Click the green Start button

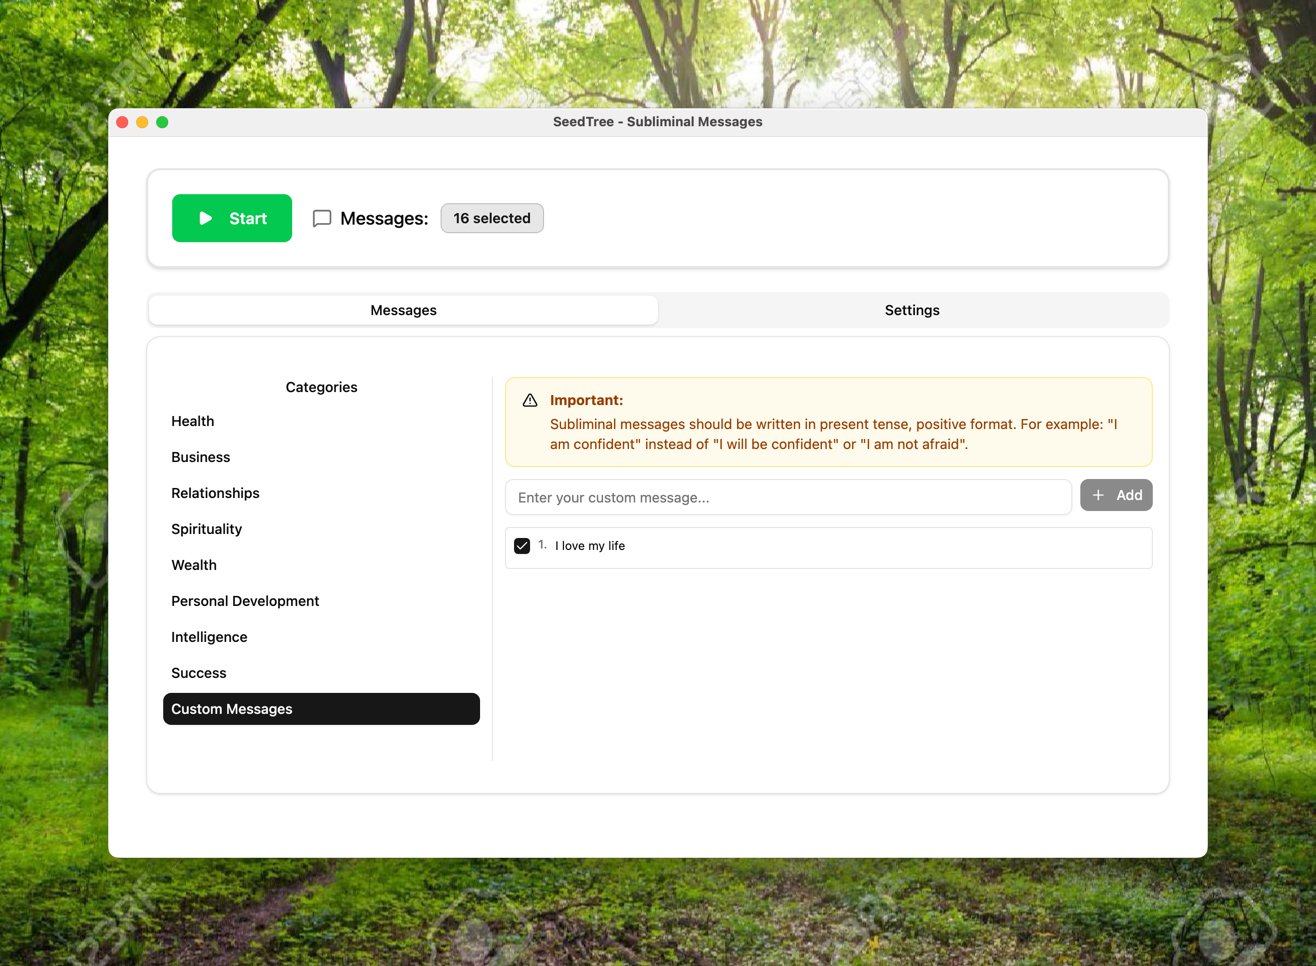[232, 218]
